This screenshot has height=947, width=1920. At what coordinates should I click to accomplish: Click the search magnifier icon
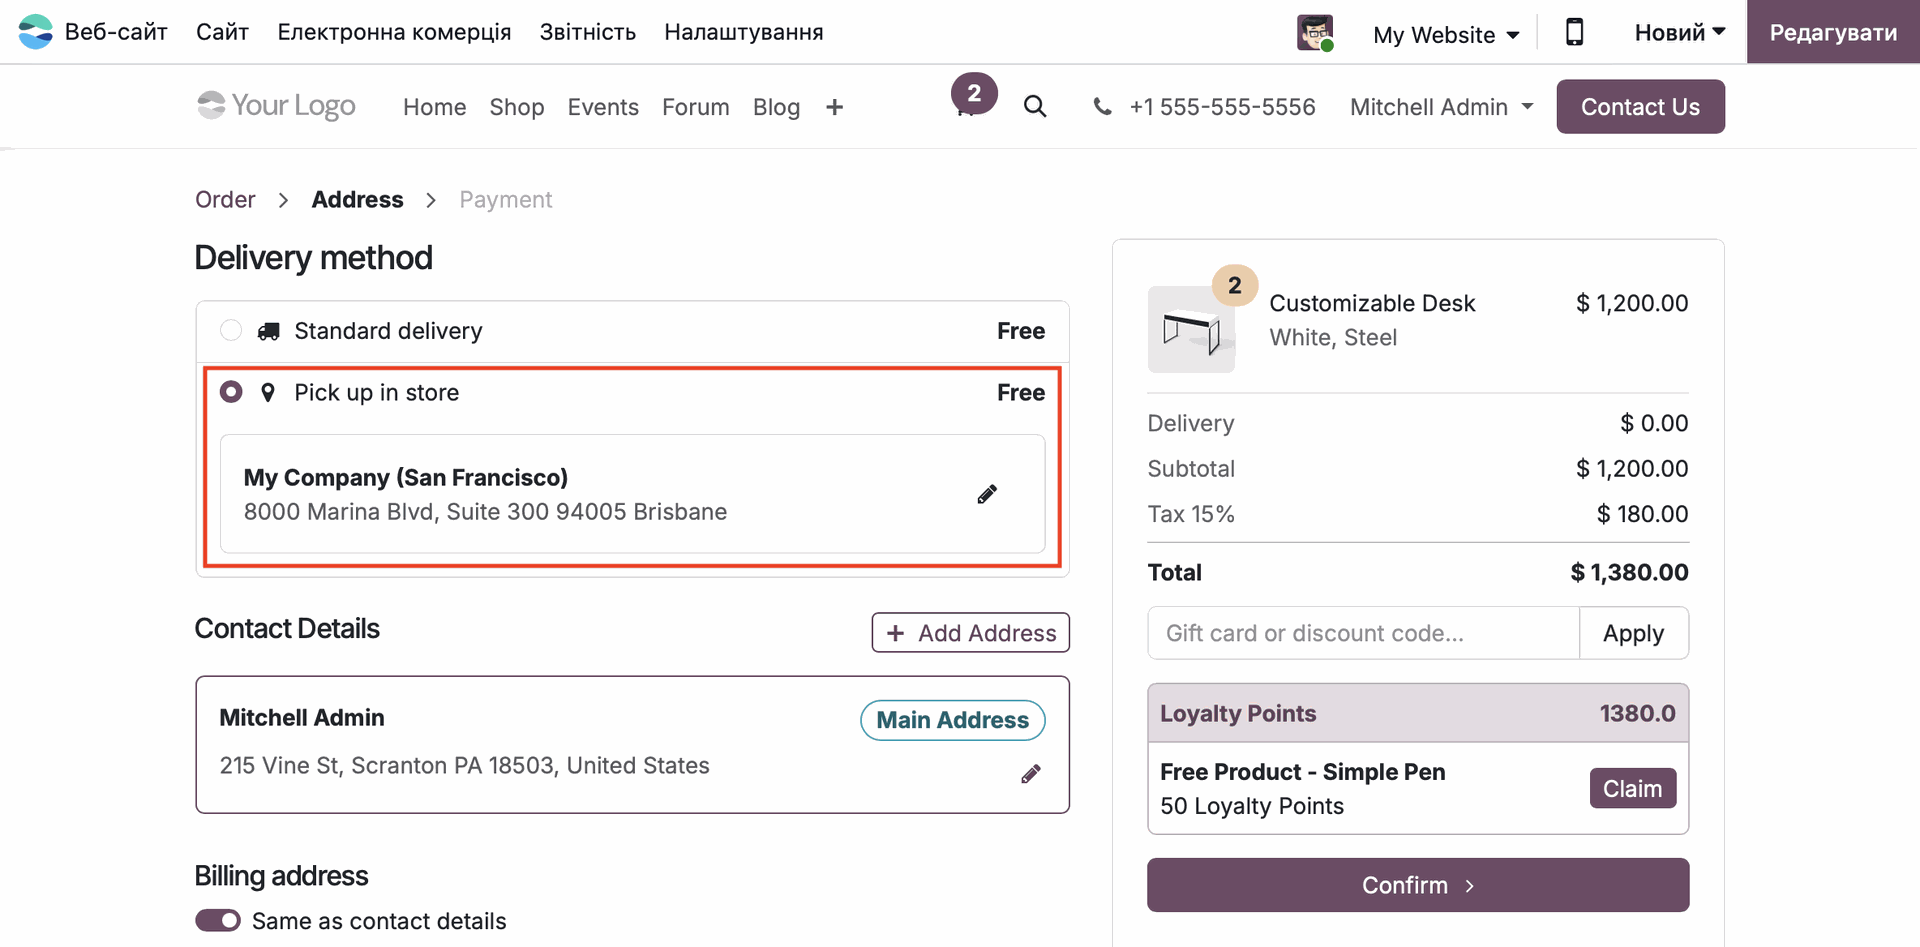(1035, 107)
